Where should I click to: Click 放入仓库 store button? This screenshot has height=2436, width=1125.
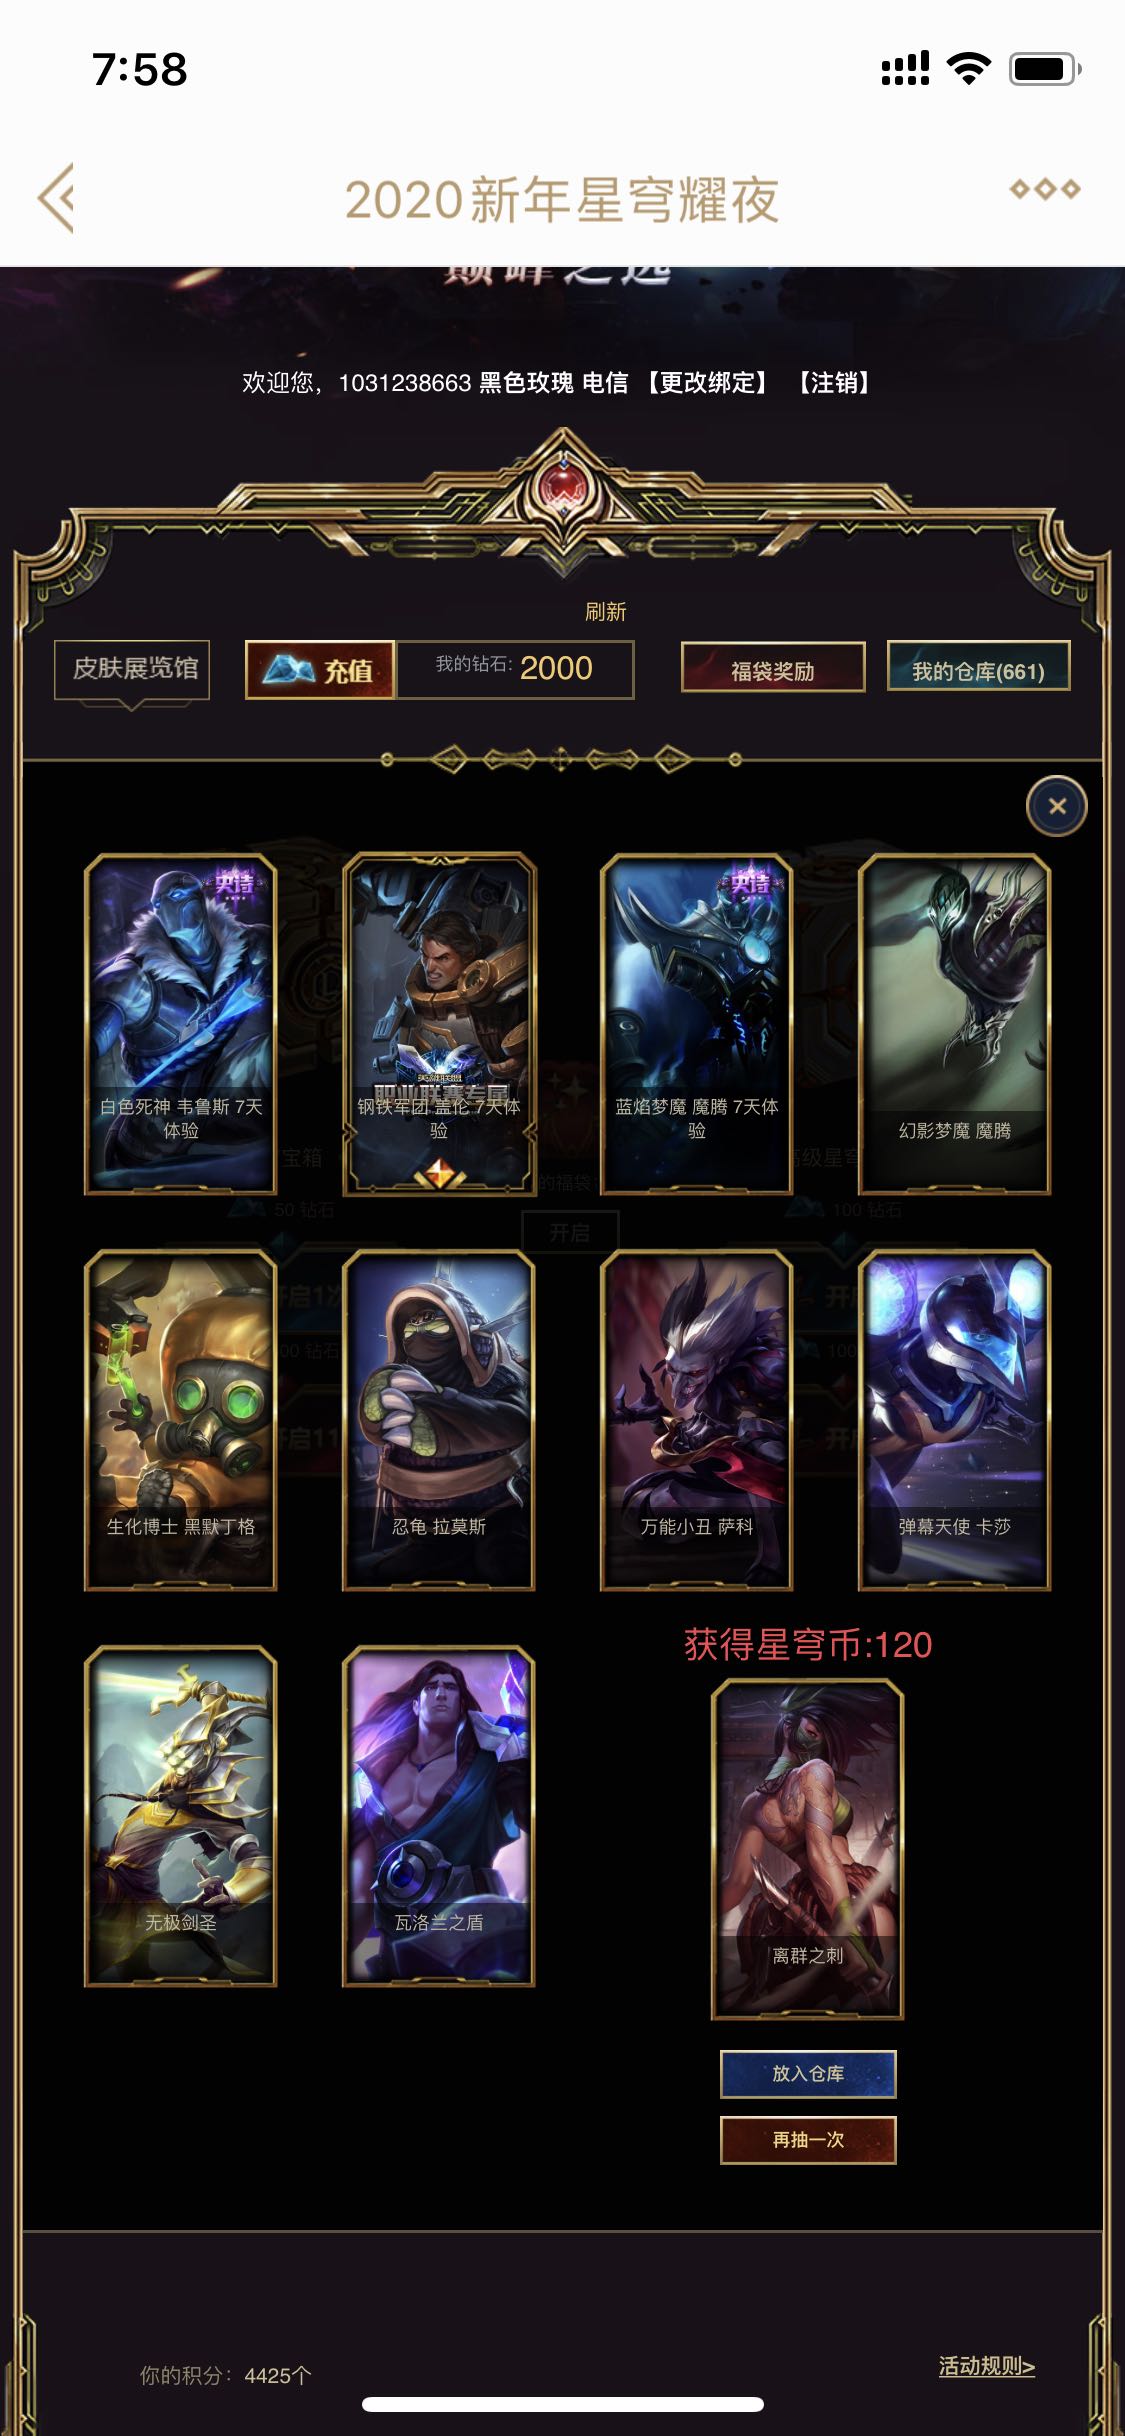pos(808,2074)
